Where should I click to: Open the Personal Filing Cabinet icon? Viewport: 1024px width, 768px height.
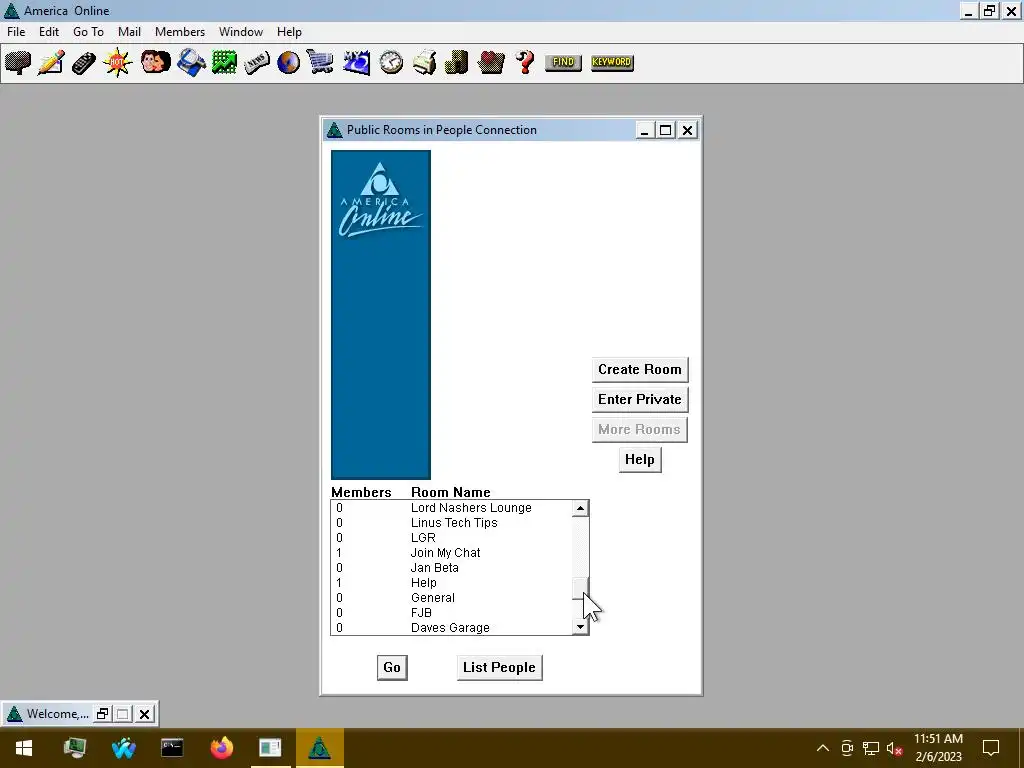(456, 63)
